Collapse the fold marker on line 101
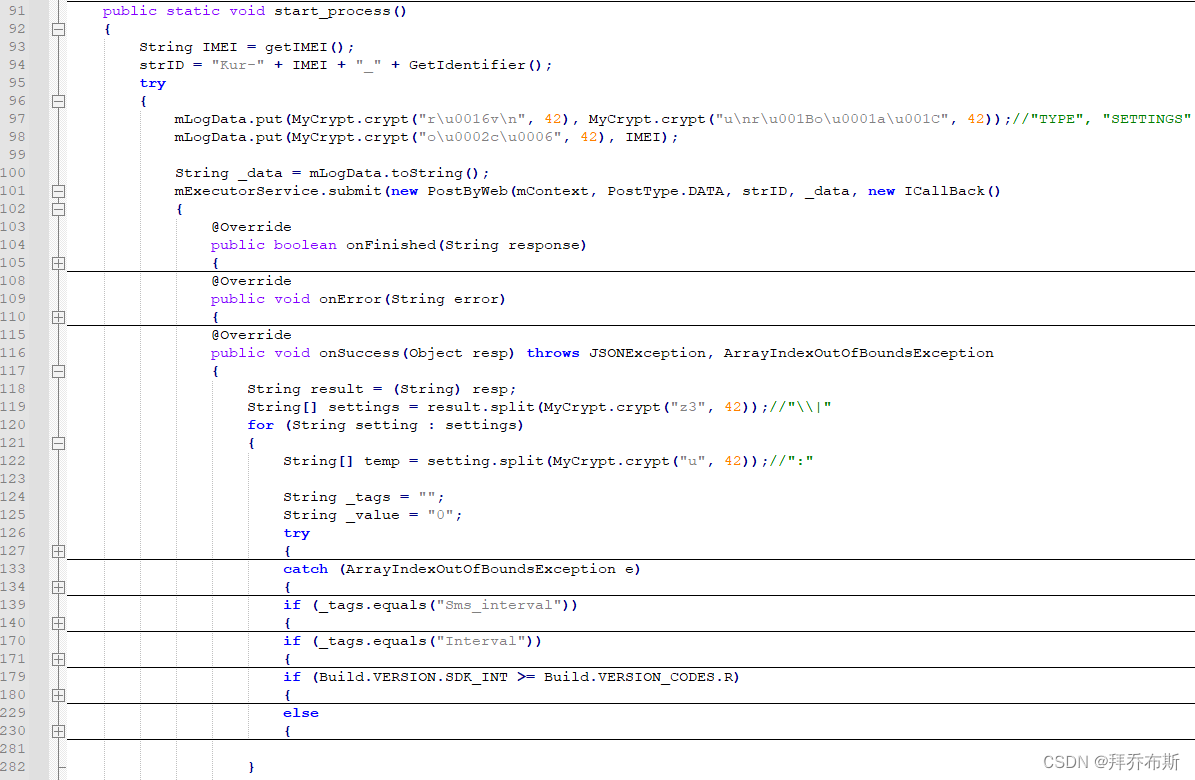This screenshot has width=1195, height=780. [x=58, y=191]
